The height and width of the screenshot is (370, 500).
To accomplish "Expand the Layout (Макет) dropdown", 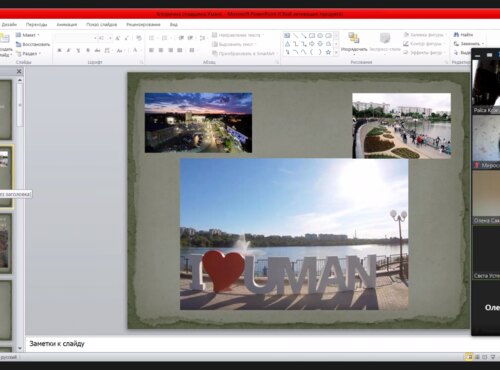I will [28, 35].
